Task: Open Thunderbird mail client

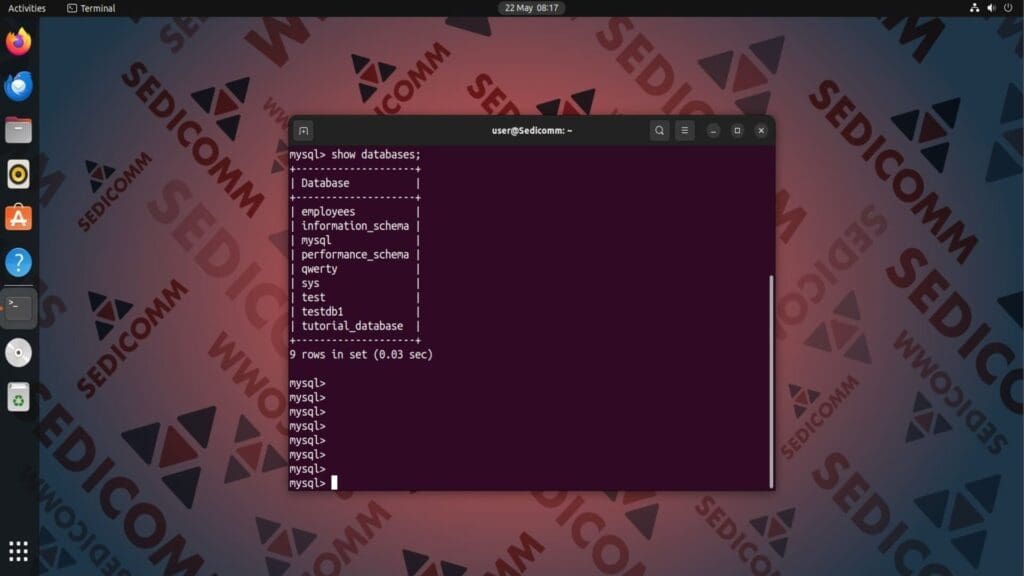Action: tap(18, 86)
